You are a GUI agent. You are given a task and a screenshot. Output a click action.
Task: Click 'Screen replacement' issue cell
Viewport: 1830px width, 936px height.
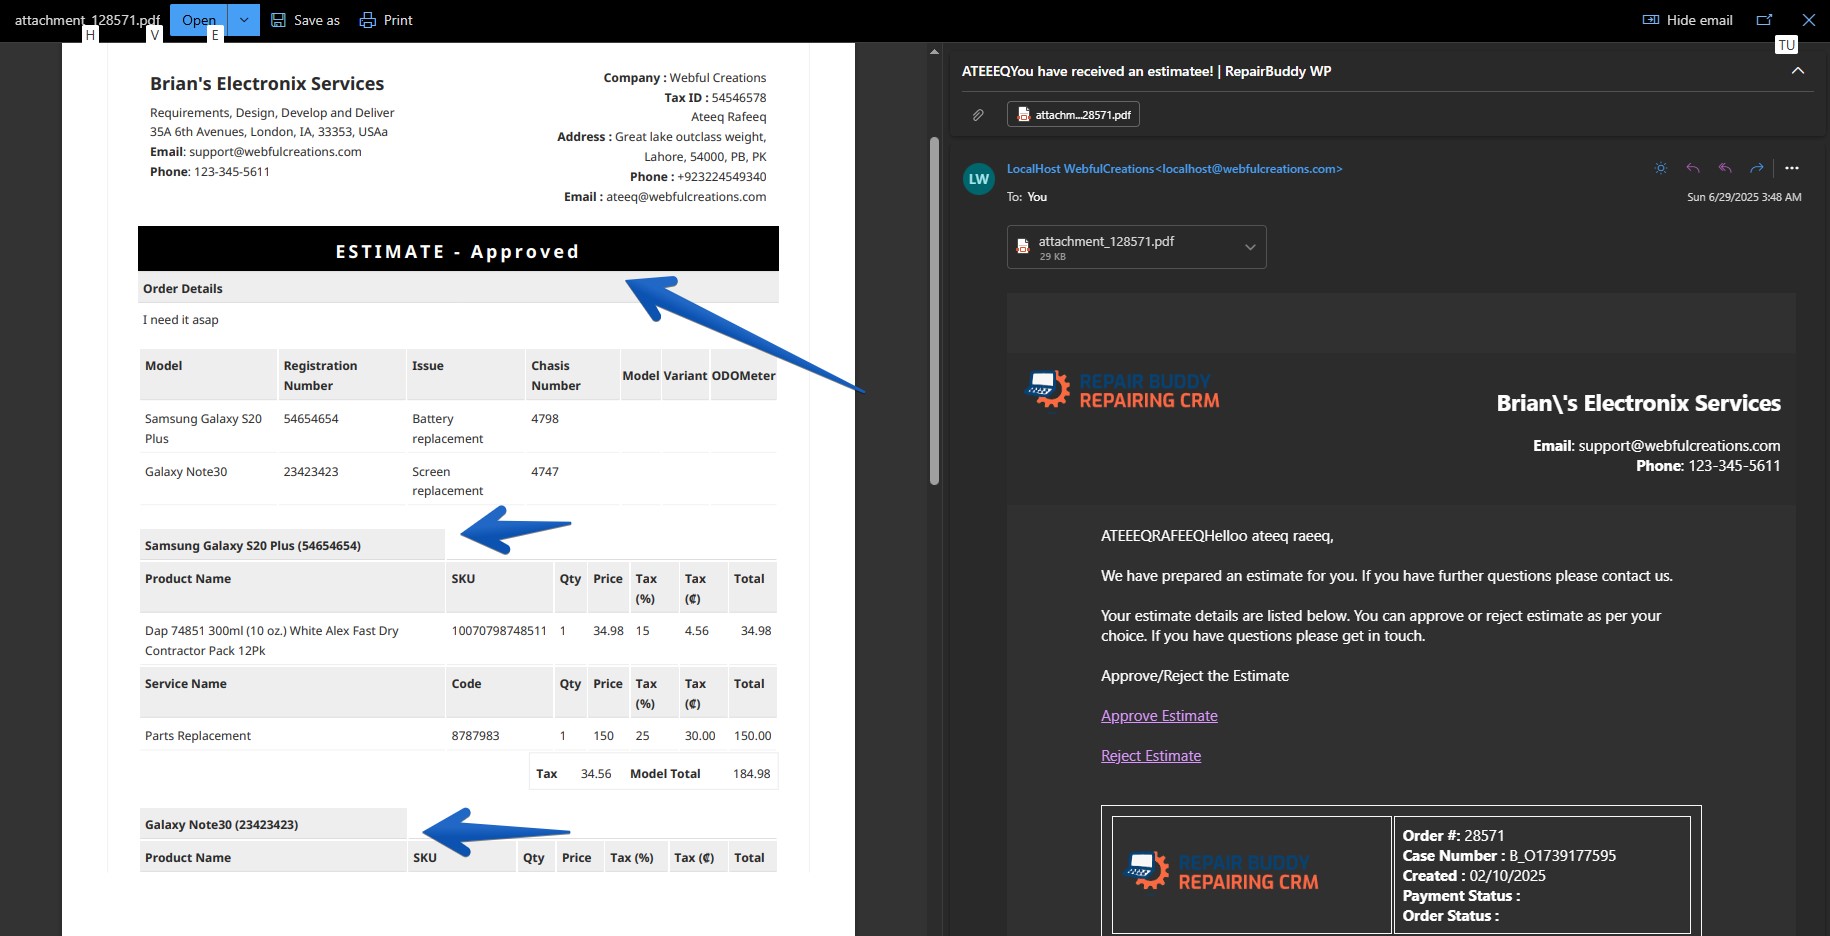(x=447, y=481)
